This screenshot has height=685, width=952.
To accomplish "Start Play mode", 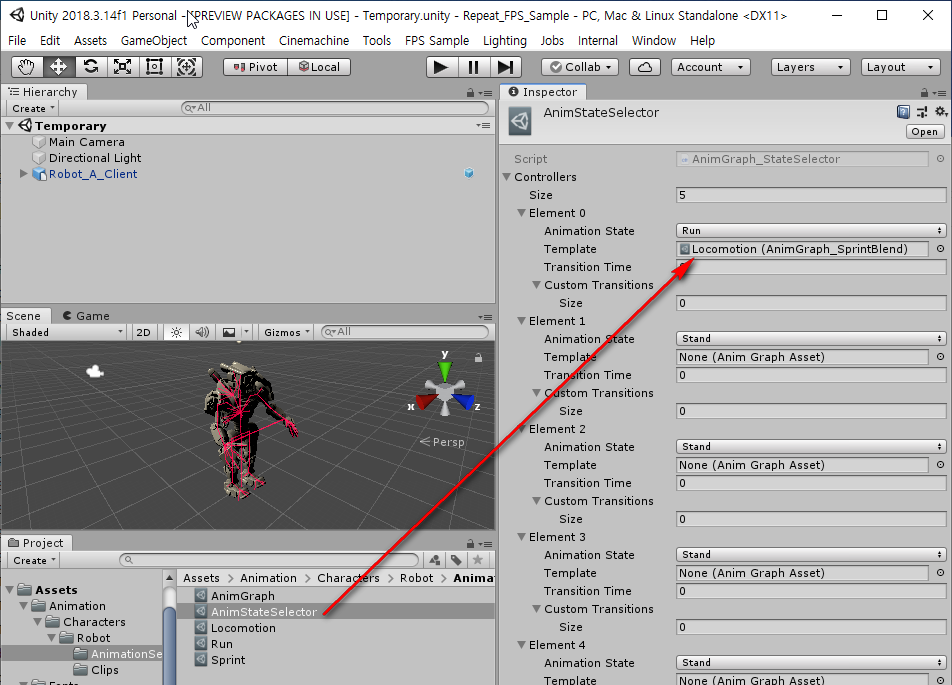I will [x=441, y=67].
